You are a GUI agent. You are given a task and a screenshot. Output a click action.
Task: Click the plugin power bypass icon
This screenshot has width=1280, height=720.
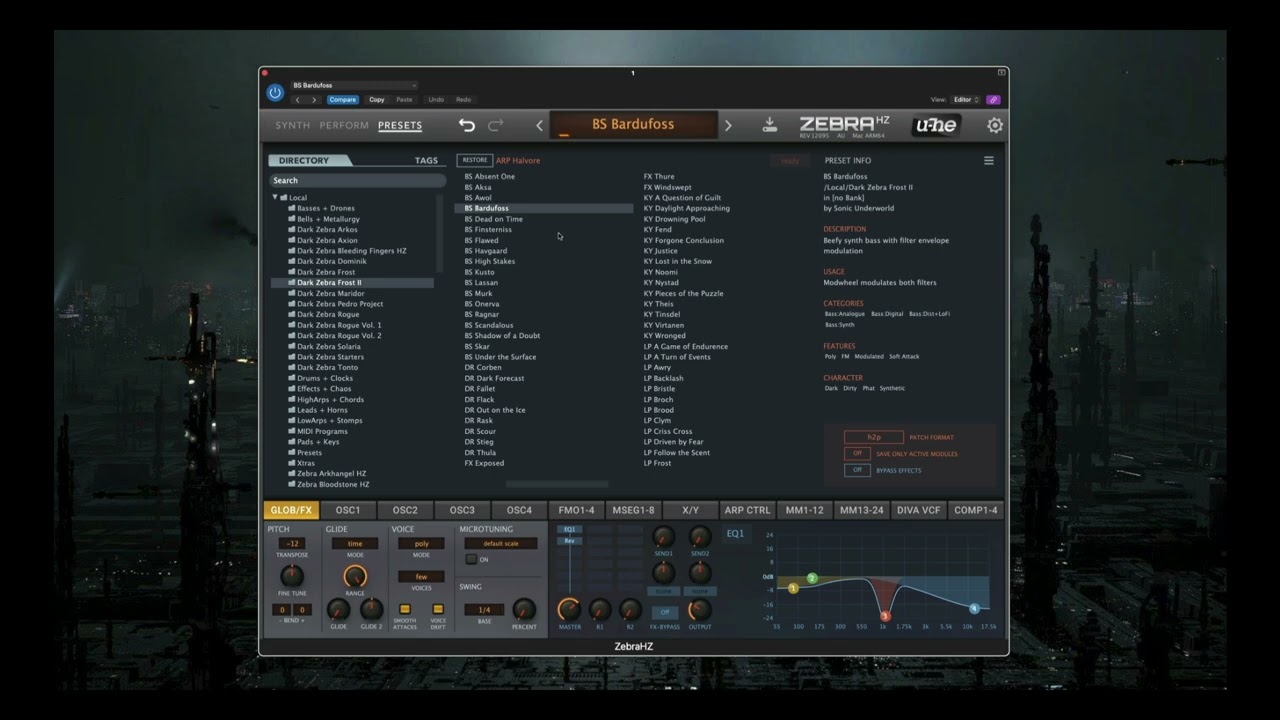tap(275, 93)
